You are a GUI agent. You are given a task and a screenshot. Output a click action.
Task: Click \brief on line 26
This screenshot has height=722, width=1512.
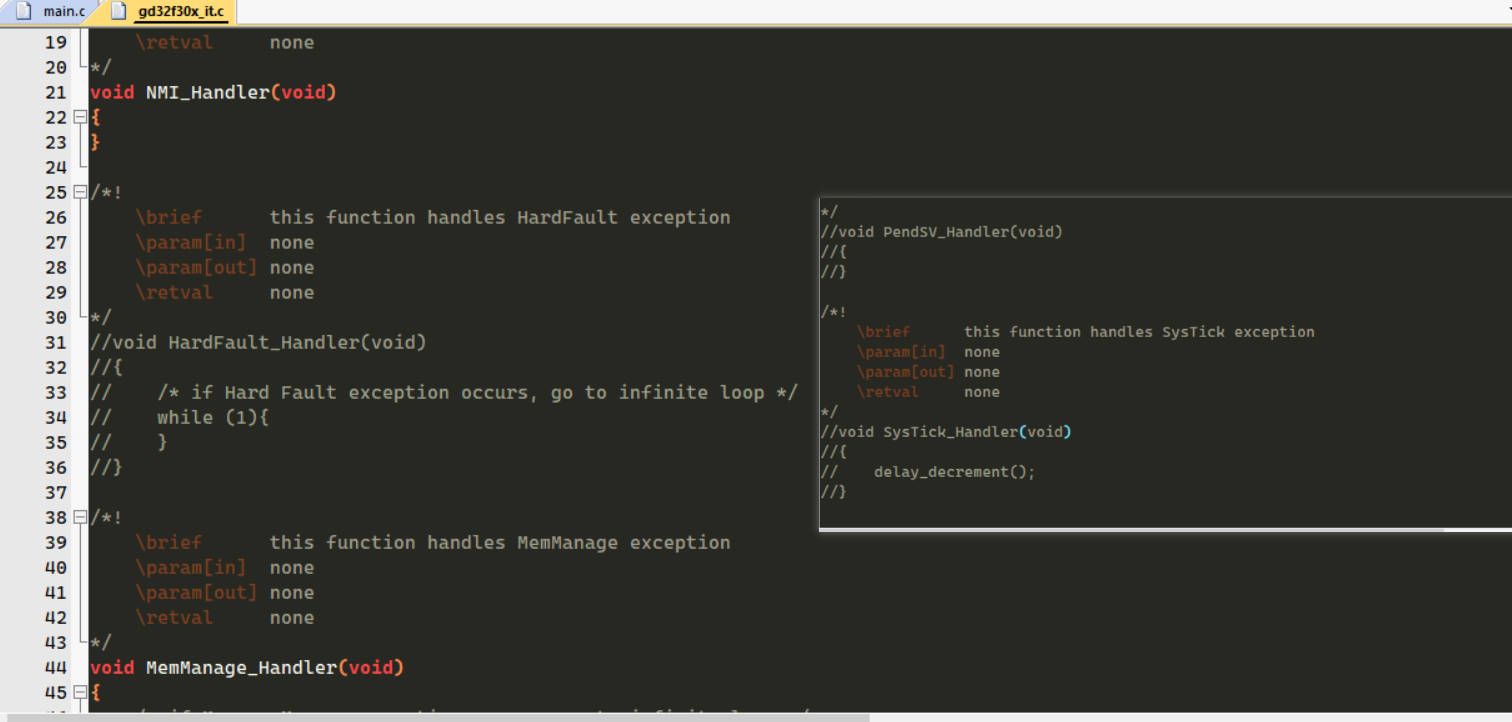169,217
